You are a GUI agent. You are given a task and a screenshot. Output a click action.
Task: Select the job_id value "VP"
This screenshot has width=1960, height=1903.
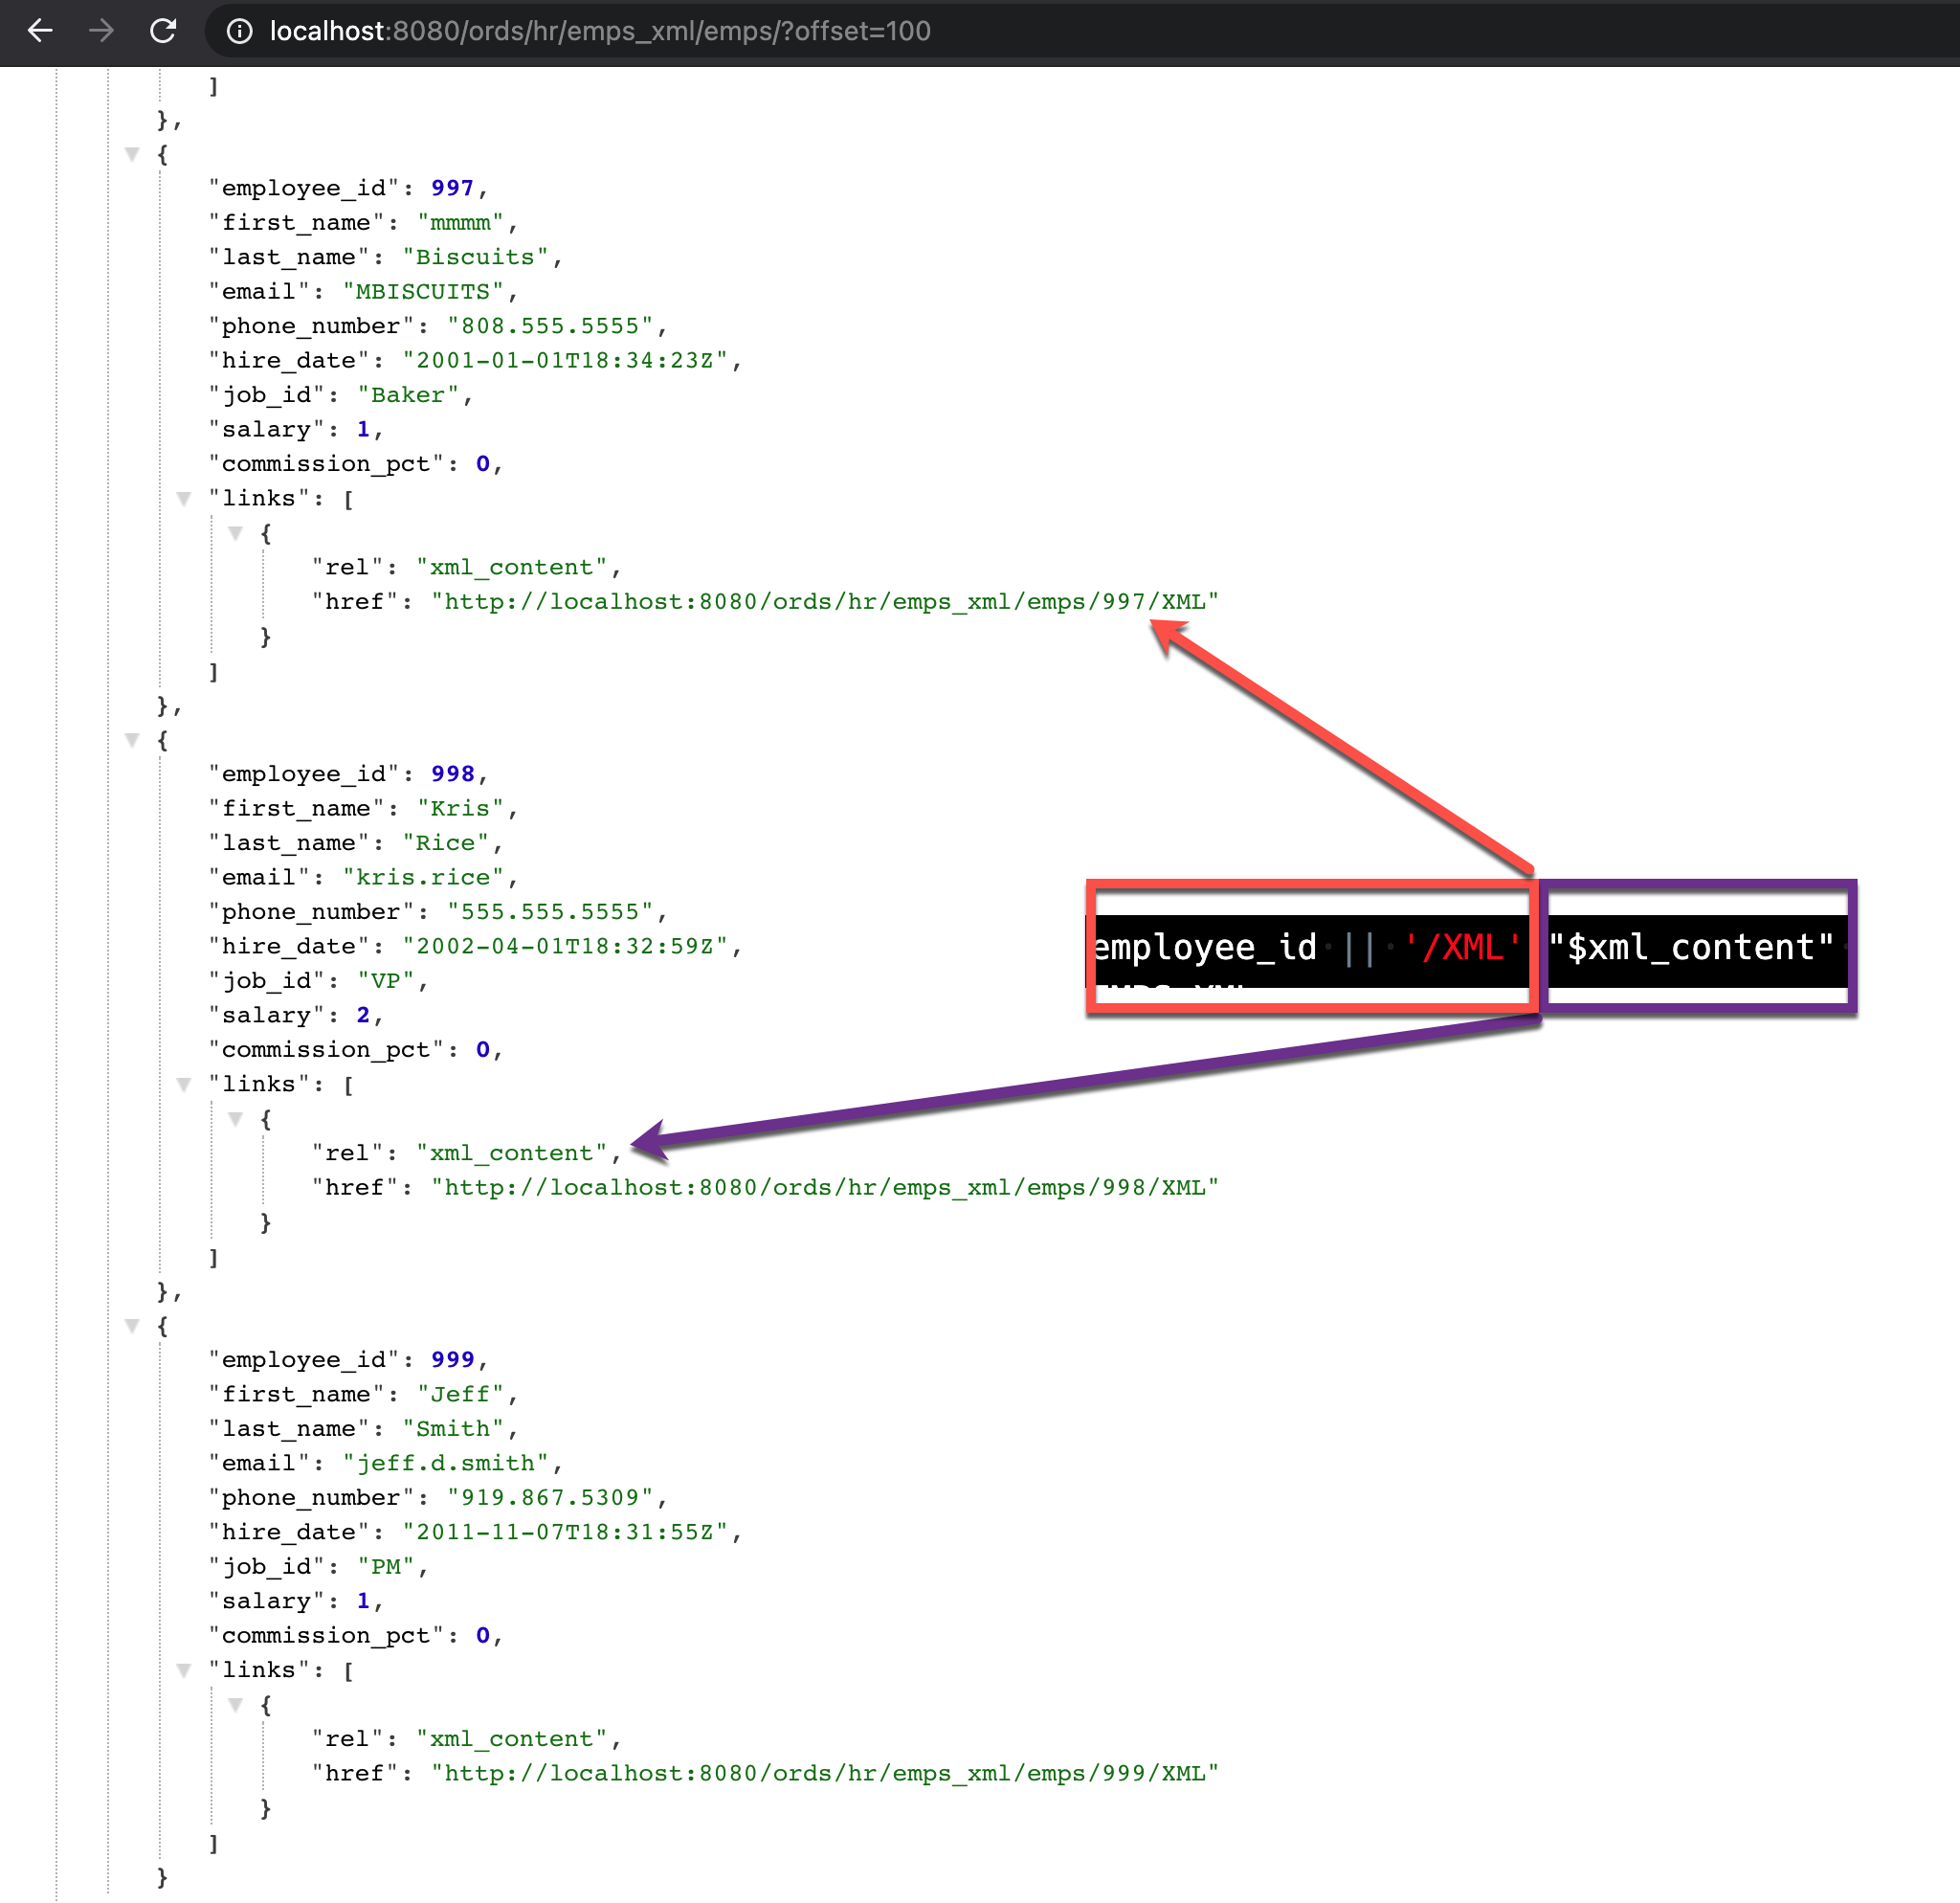click(386, 981)
